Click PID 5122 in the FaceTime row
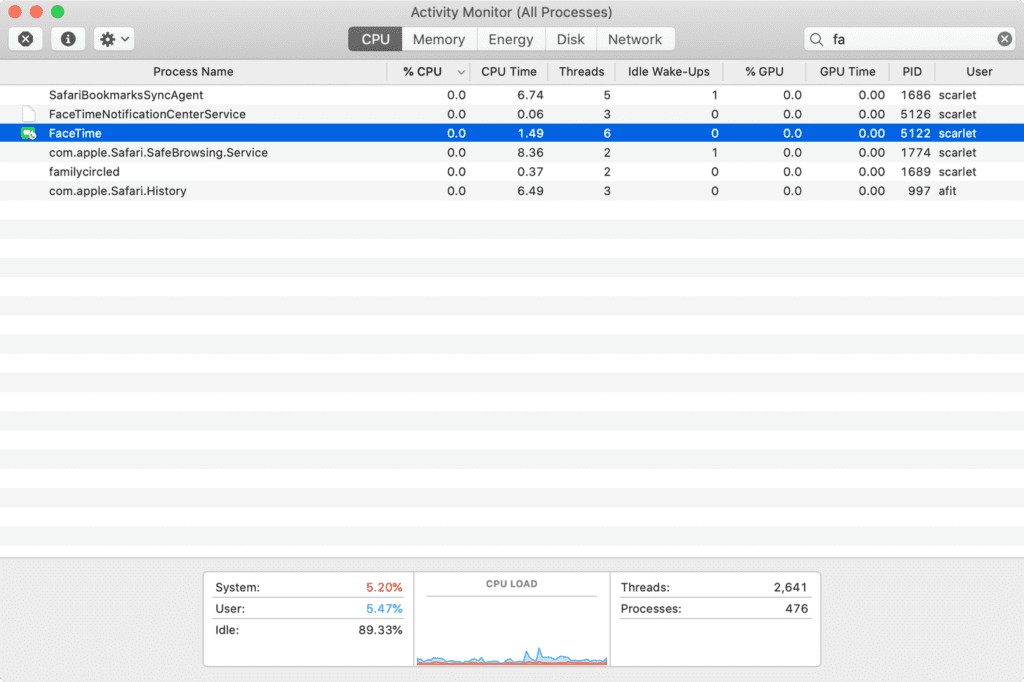Image resolution: width=1024 pixels, height=682 pixels. tap(915, 133)
